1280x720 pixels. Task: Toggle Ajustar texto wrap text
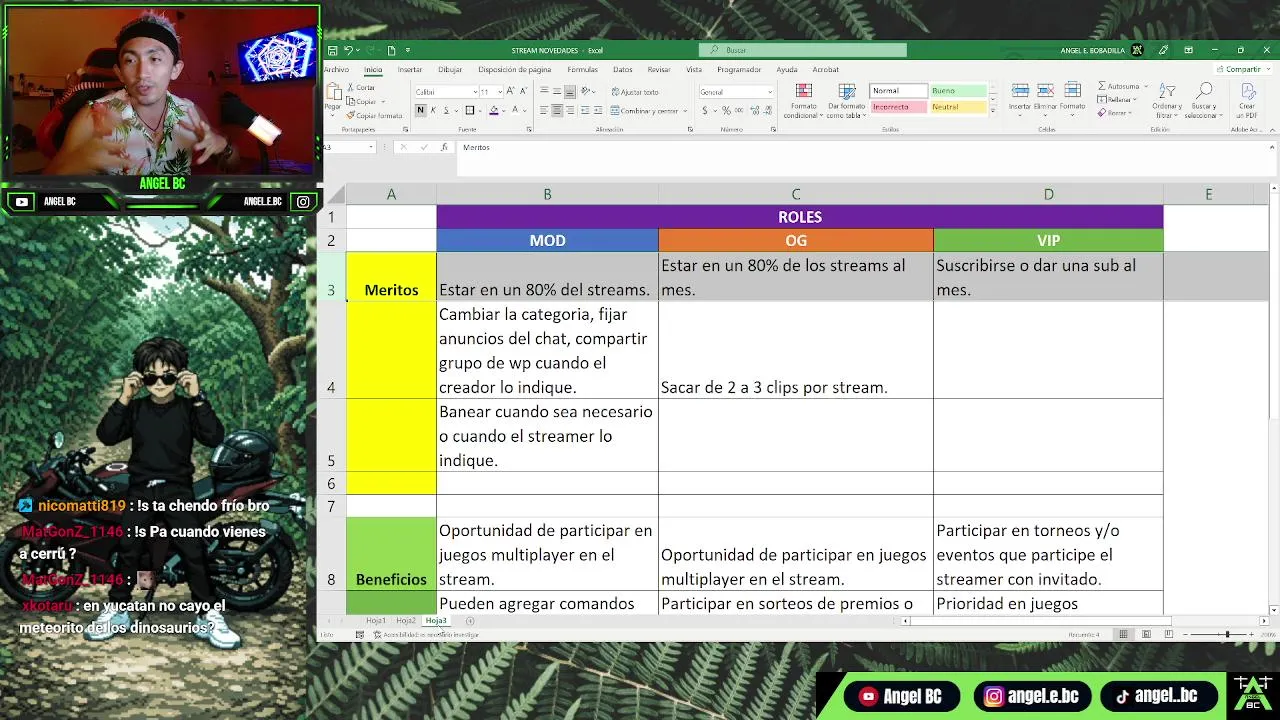coord(635,92)
